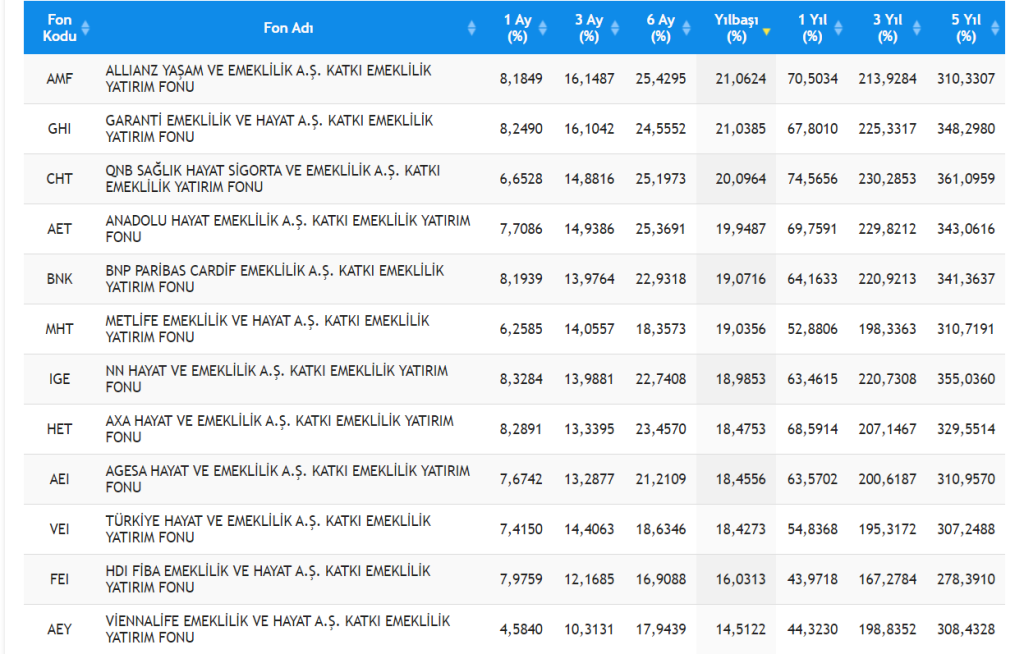Image resolution: width=1024 pixels, height=654 pixels.
Task: Sort by 3 Ay column arrows
Action: pyautogui.click(x=614, y=29)
